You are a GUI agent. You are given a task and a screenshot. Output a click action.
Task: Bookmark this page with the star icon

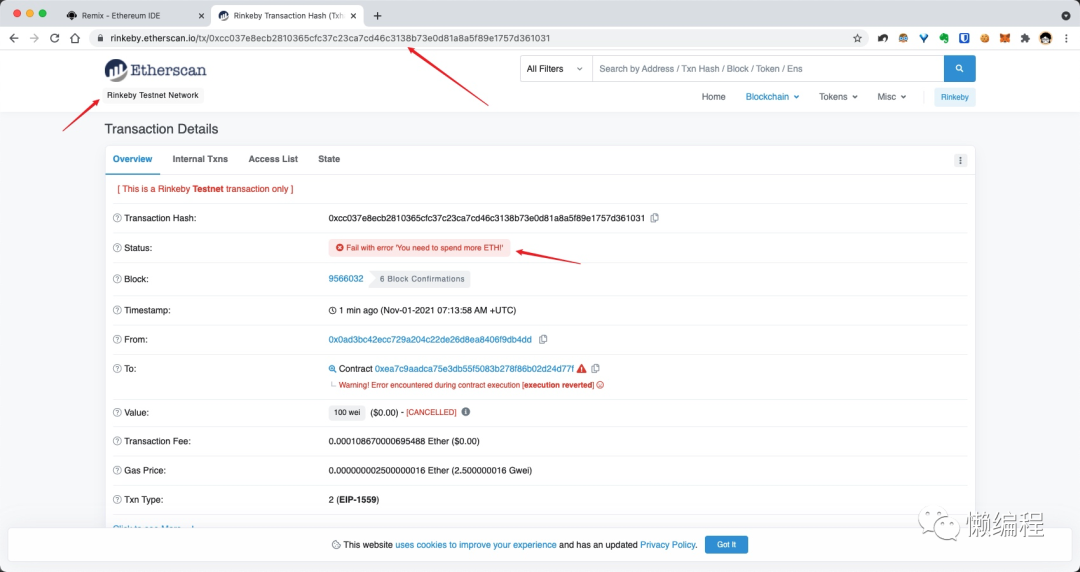[x=858, y=39]
